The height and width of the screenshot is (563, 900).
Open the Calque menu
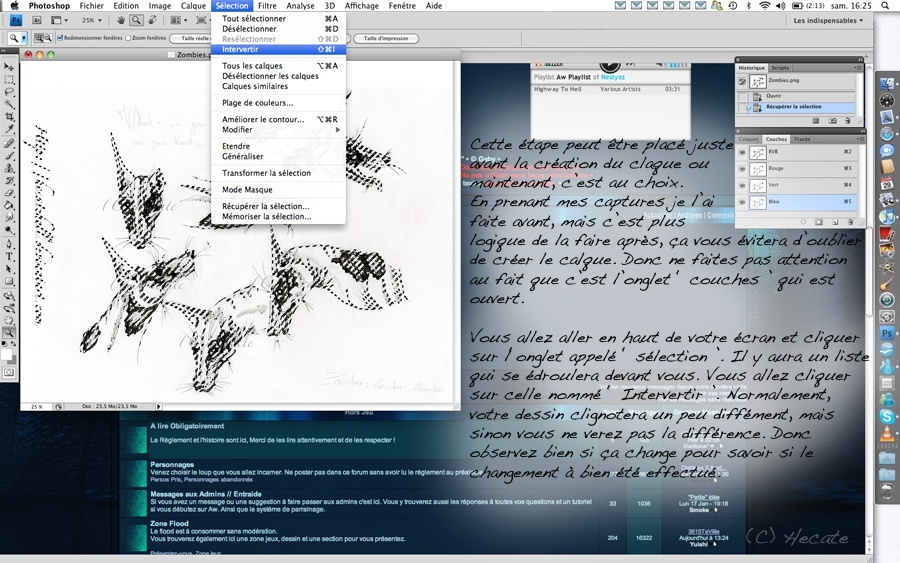(x=193, y=6)
